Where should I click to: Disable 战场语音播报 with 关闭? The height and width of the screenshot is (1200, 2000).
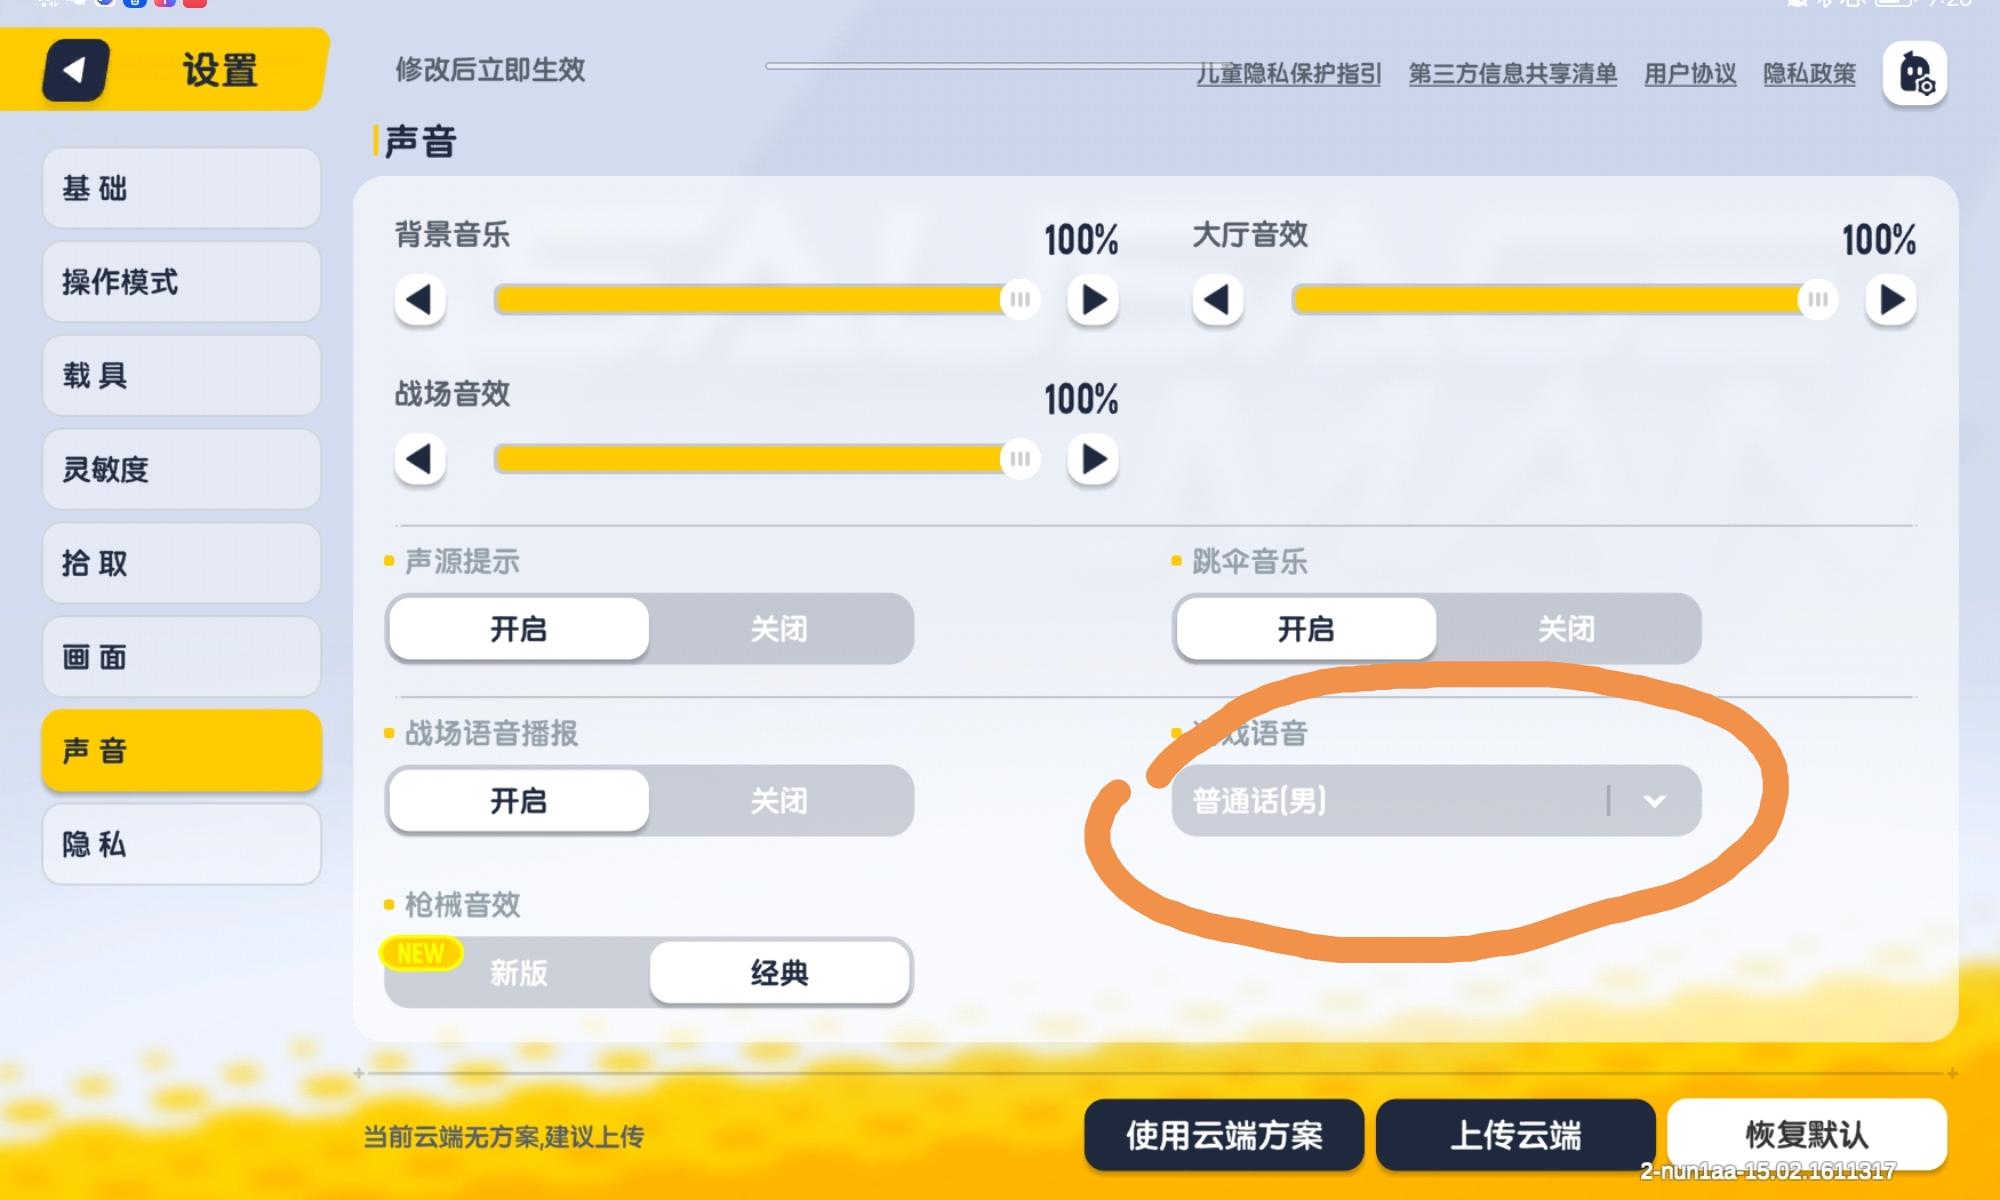779,800
